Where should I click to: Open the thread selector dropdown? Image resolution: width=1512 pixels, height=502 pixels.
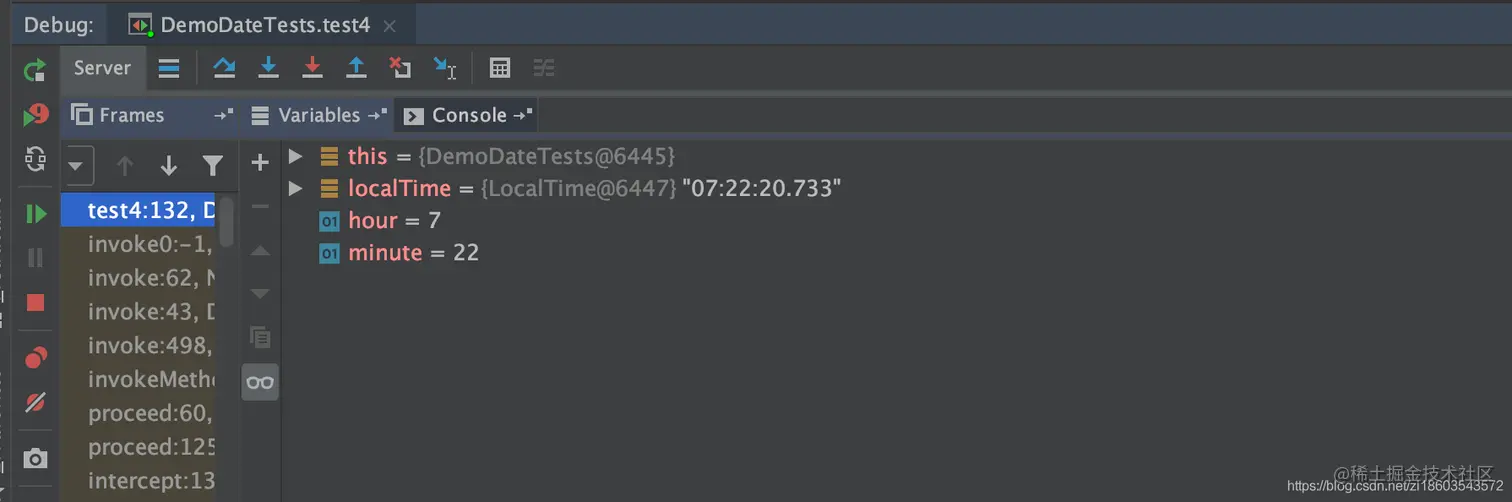point(78,166)
